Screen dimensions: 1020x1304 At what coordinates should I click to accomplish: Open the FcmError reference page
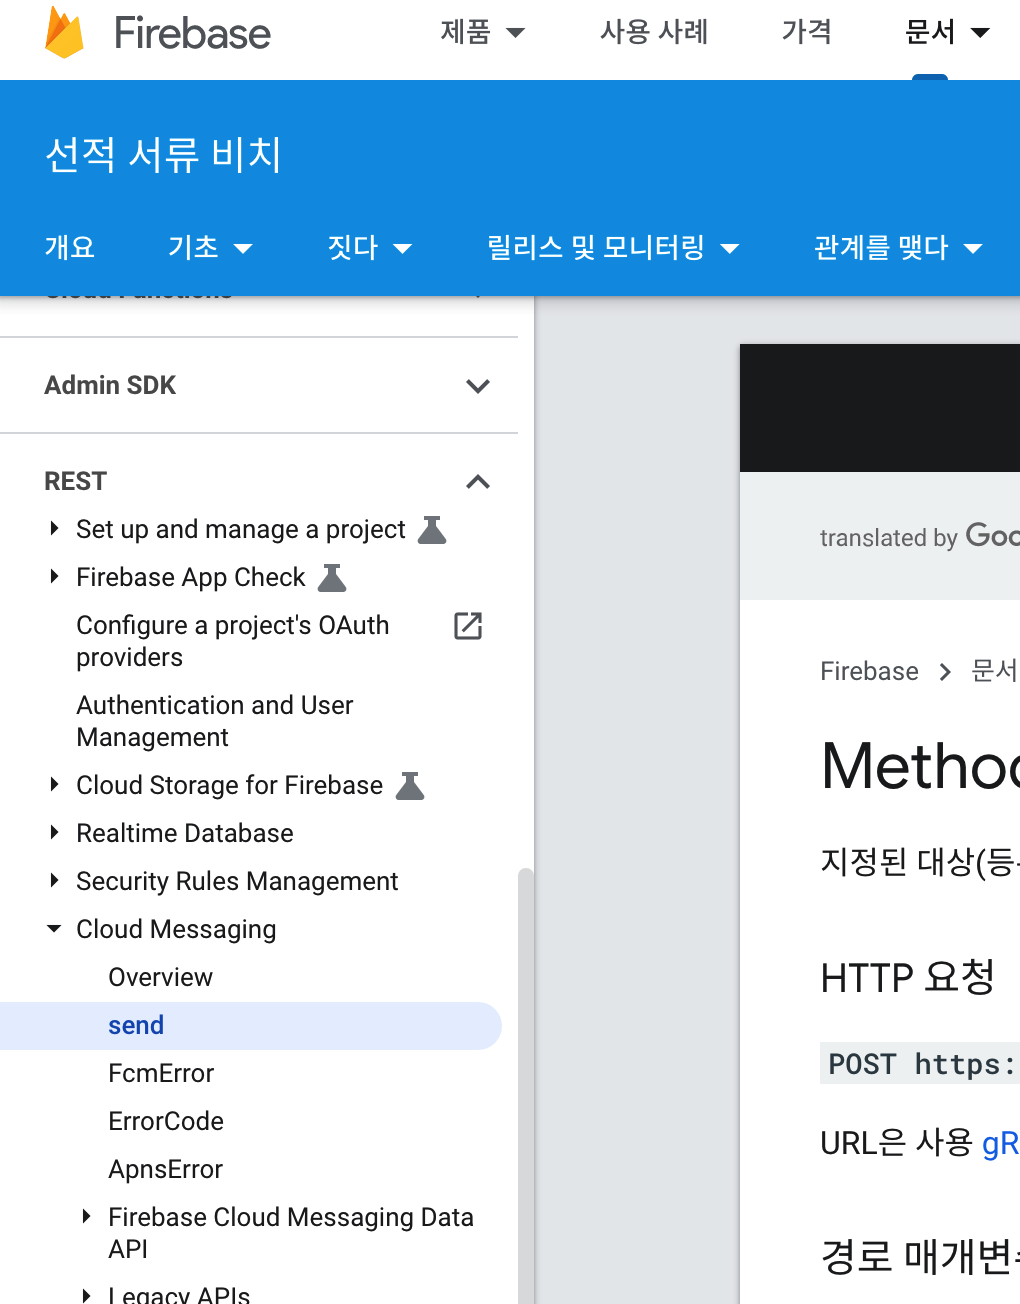click(x=161, y=1073)
